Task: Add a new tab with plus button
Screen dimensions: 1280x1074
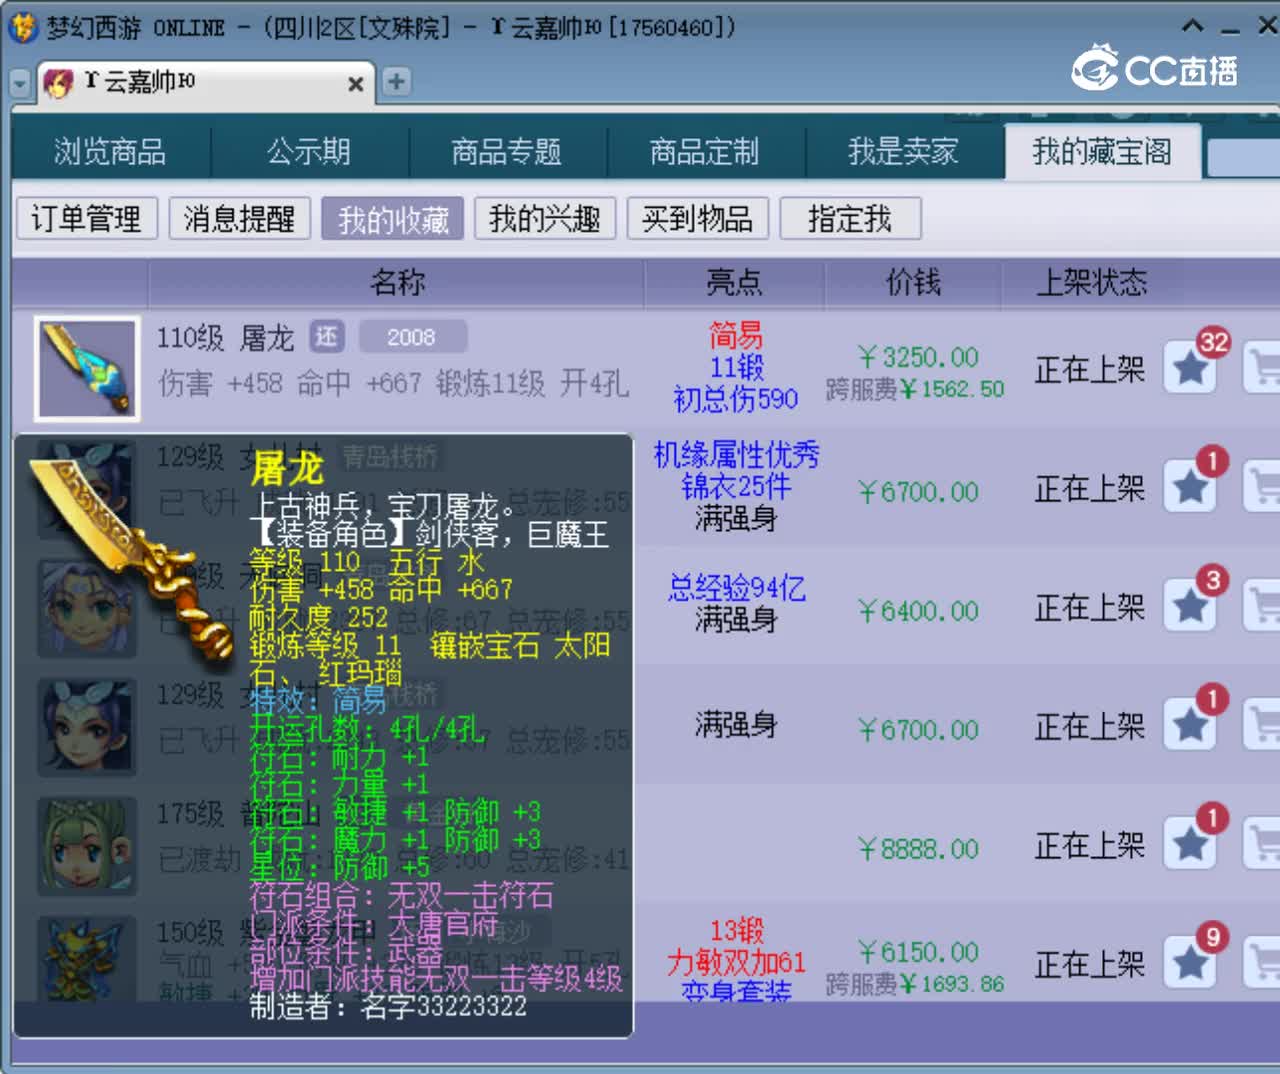Action: point(397,82)
